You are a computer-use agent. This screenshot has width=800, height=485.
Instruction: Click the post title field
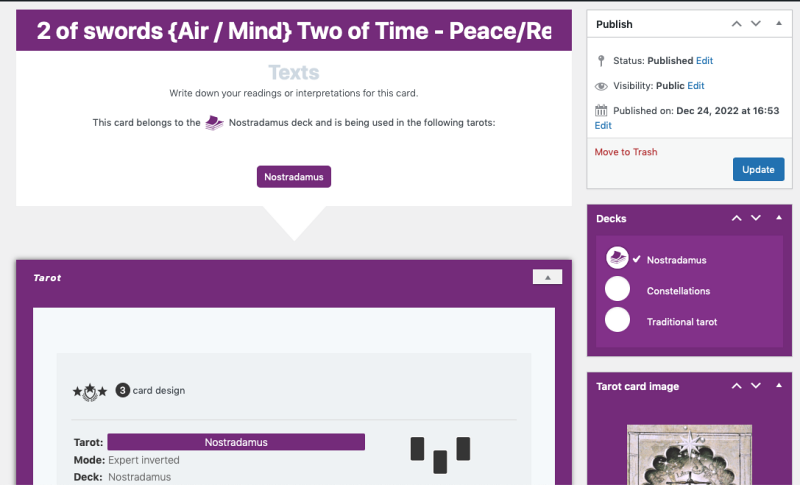[x=294, y=31]
